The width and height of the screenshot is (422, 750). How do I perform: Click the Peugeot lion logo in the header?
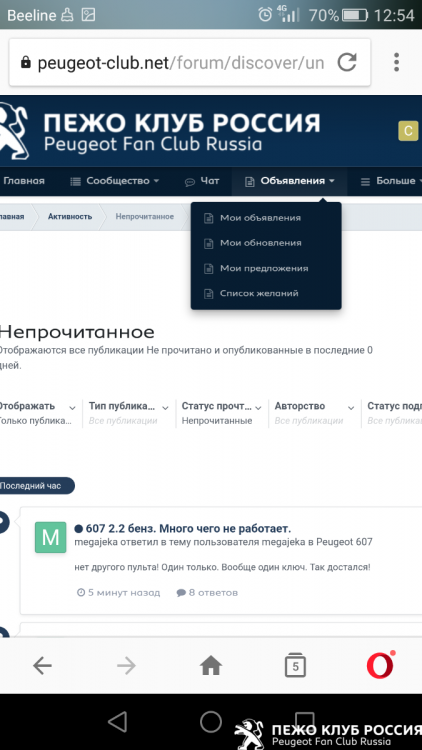[14, 131]
